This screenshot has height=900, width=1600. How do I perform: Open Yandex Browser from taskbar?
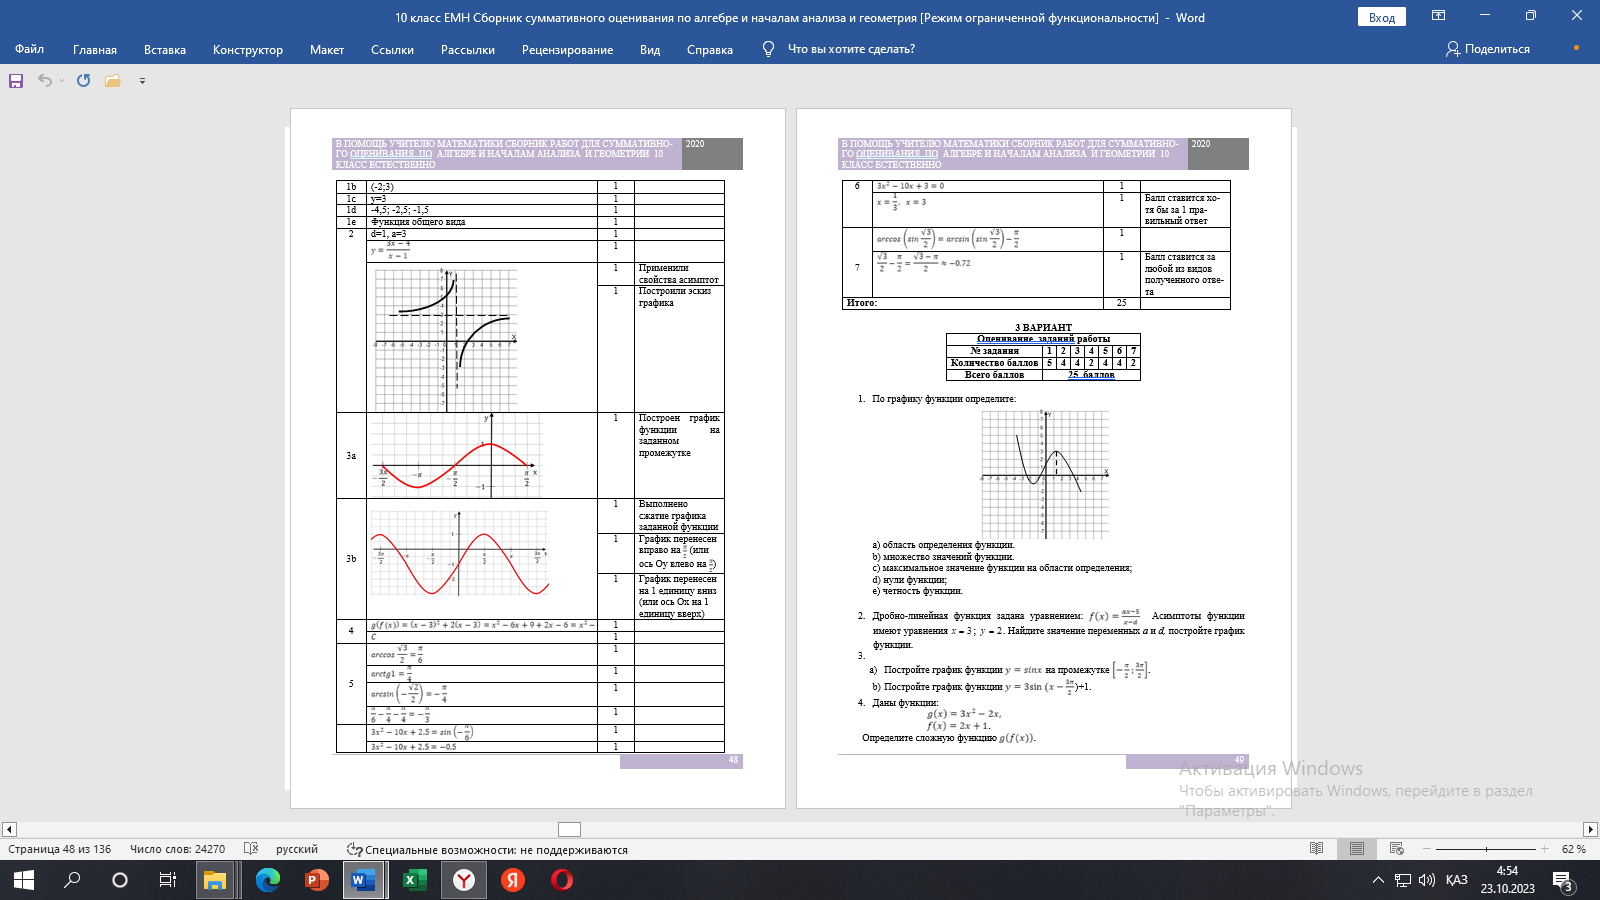click(x=464, y=880)
